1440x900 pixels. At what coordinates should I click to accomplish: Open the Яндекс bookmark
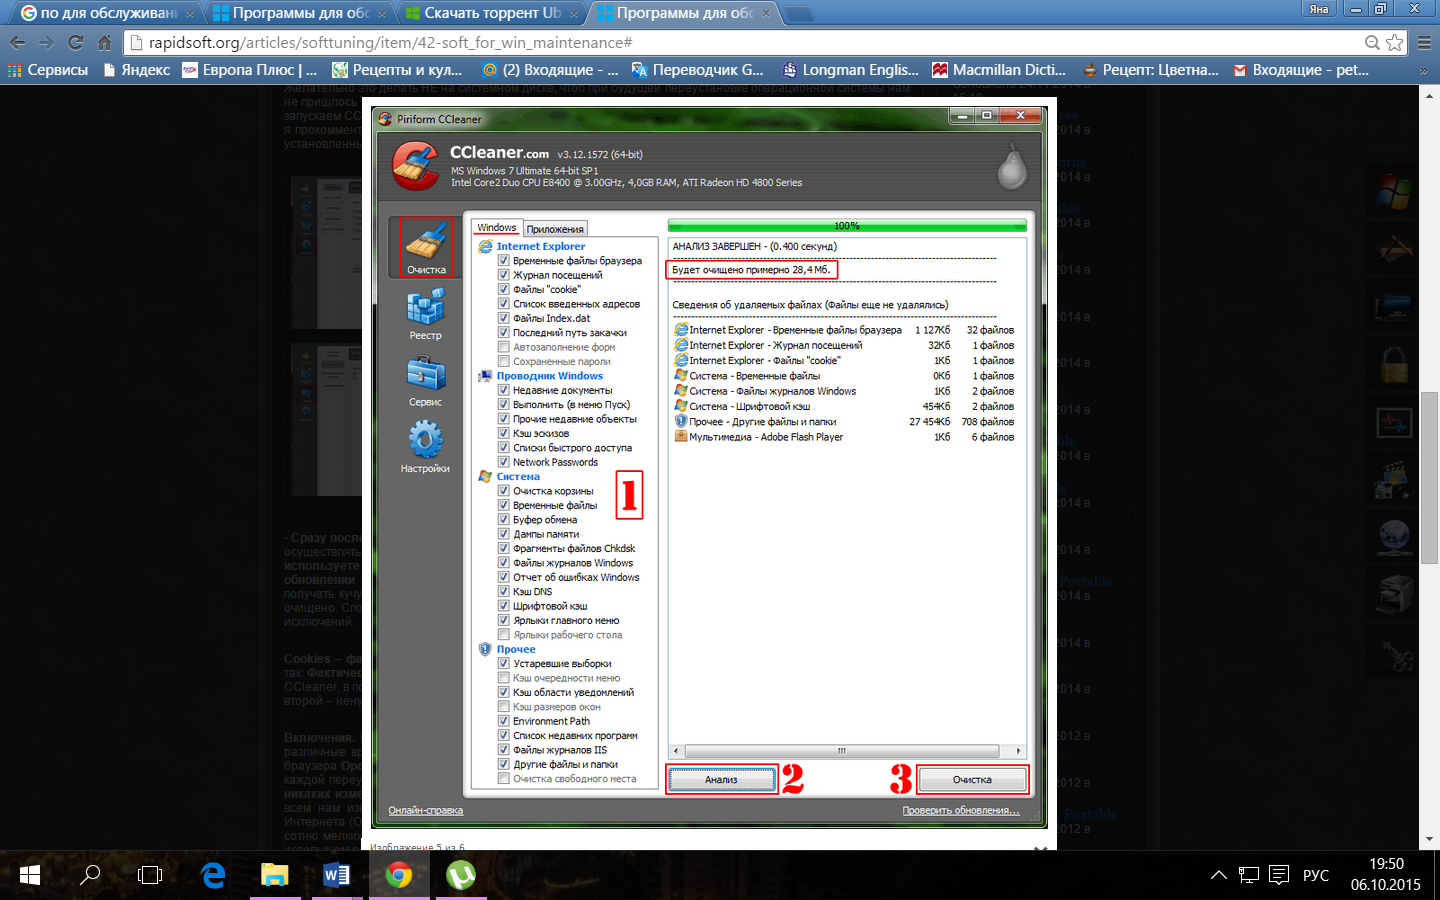pos(137,70)
